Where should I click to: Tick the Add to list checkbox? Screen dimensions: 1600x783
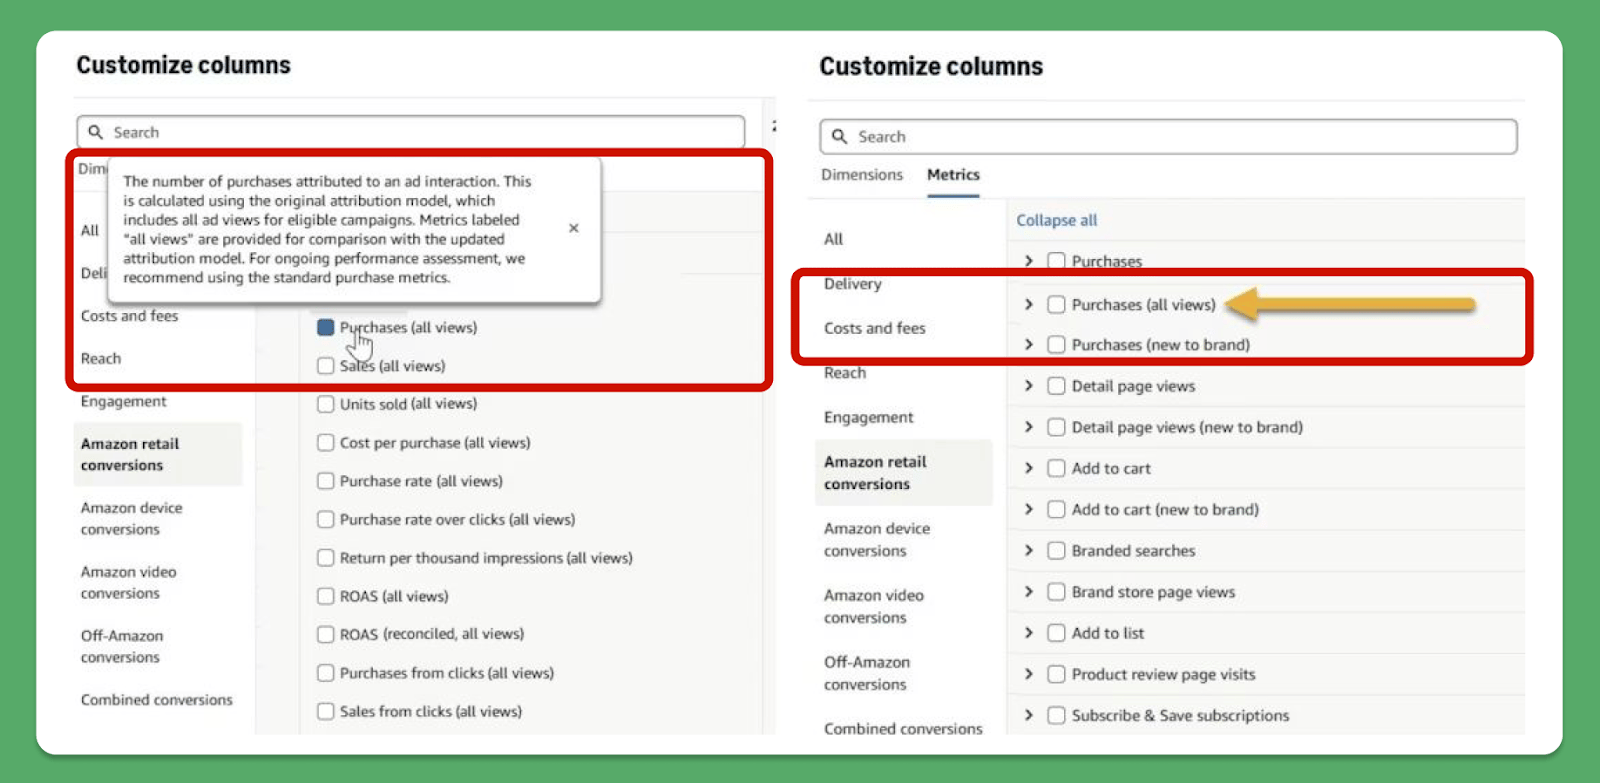point(1056,633)
